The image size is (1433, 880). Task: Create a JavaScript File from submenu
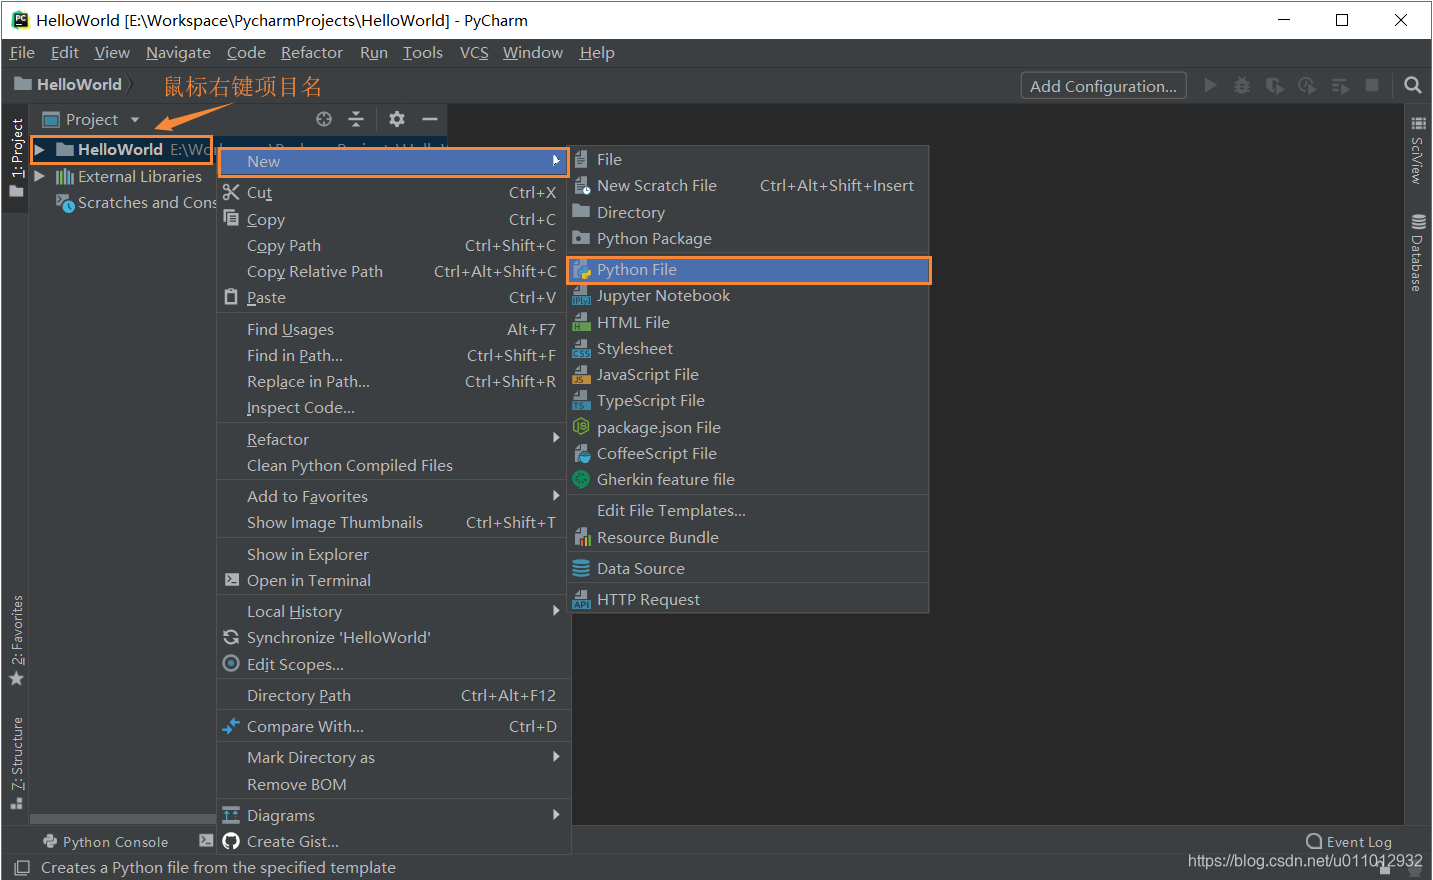point(748,374)
